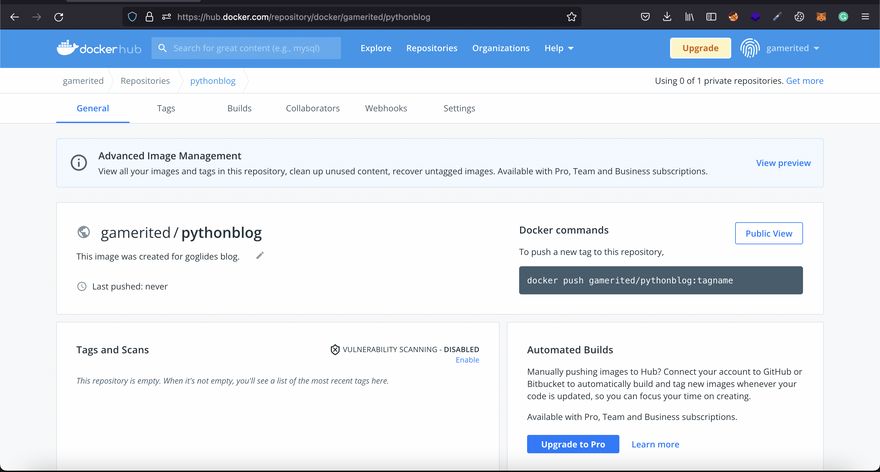The width and height of the screenshot is (880, 472).
Task: Switch to the Tags tab
Action: 166,108
